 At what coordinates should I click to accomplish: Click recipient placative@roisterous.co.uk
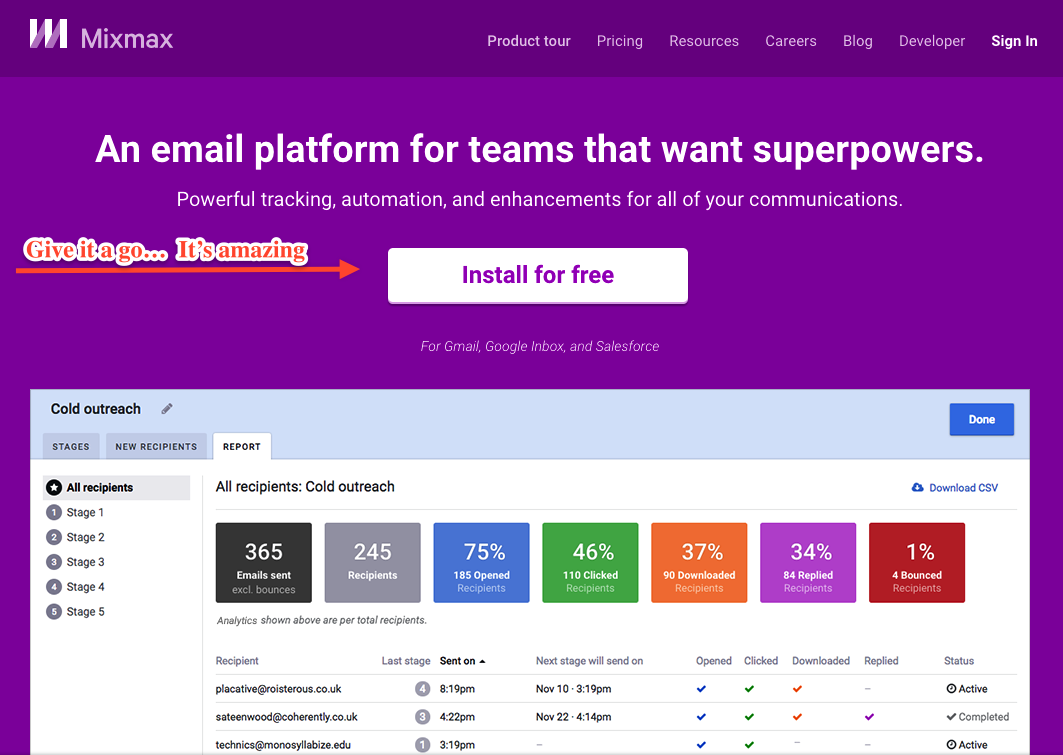click(278, 689)
